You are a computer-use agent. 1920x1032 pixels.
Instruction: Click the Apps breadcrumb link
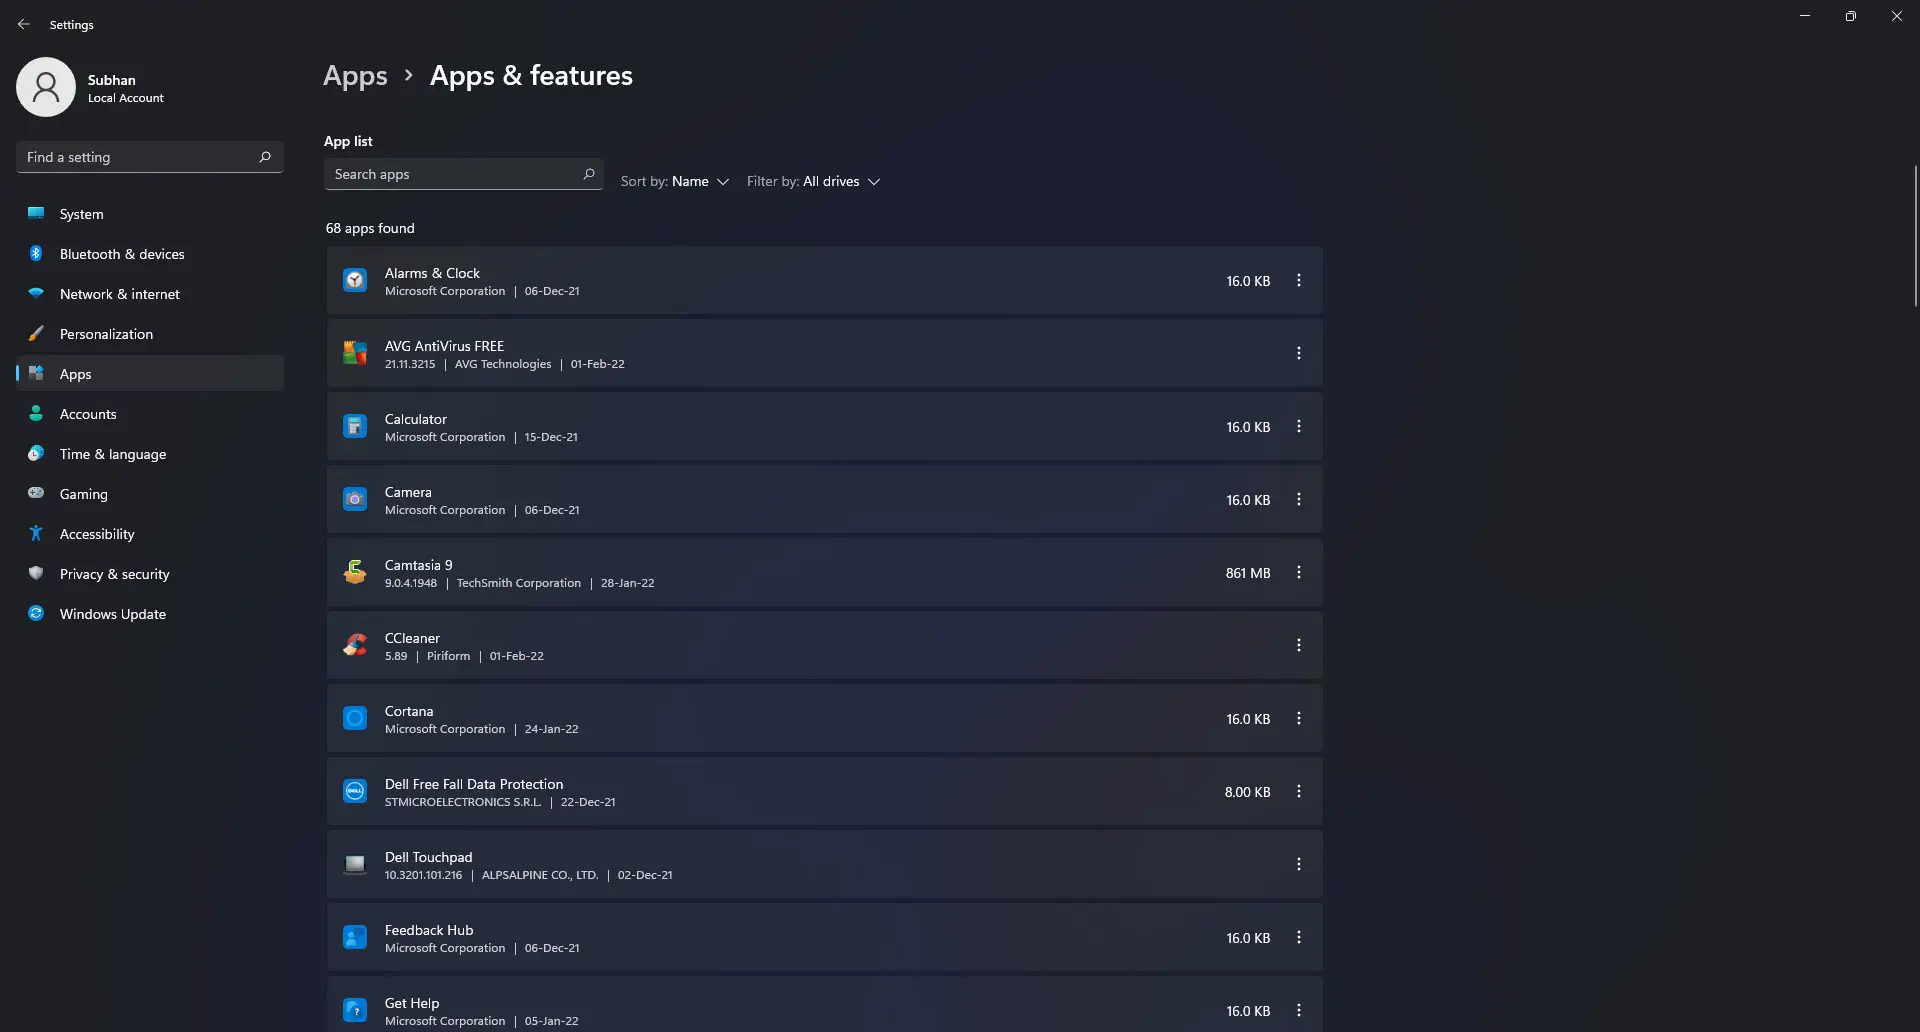355,76
